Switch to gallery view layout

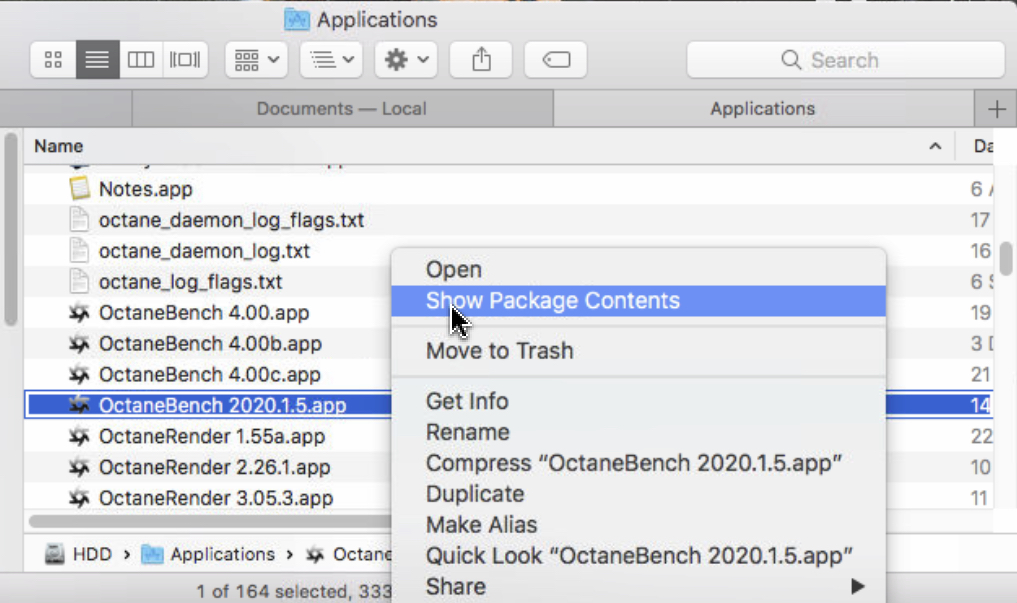click(185, 60)
